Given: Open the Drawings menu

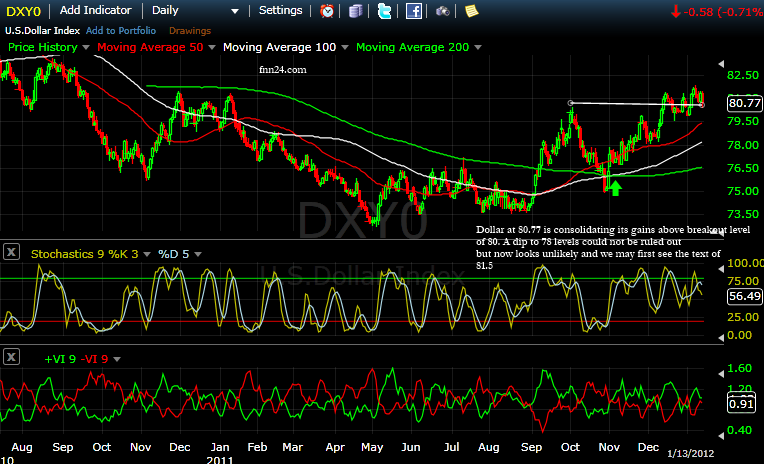Looking at the screenshot, I should (x=190, y=31).
